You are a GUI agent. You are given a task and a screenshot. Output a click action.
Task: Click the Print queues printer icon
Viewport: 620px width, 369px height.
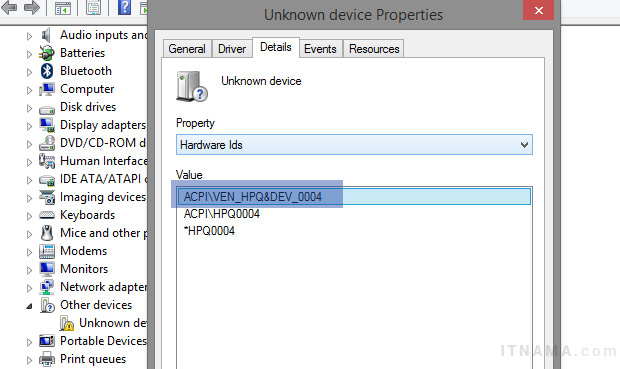[47, 359]
